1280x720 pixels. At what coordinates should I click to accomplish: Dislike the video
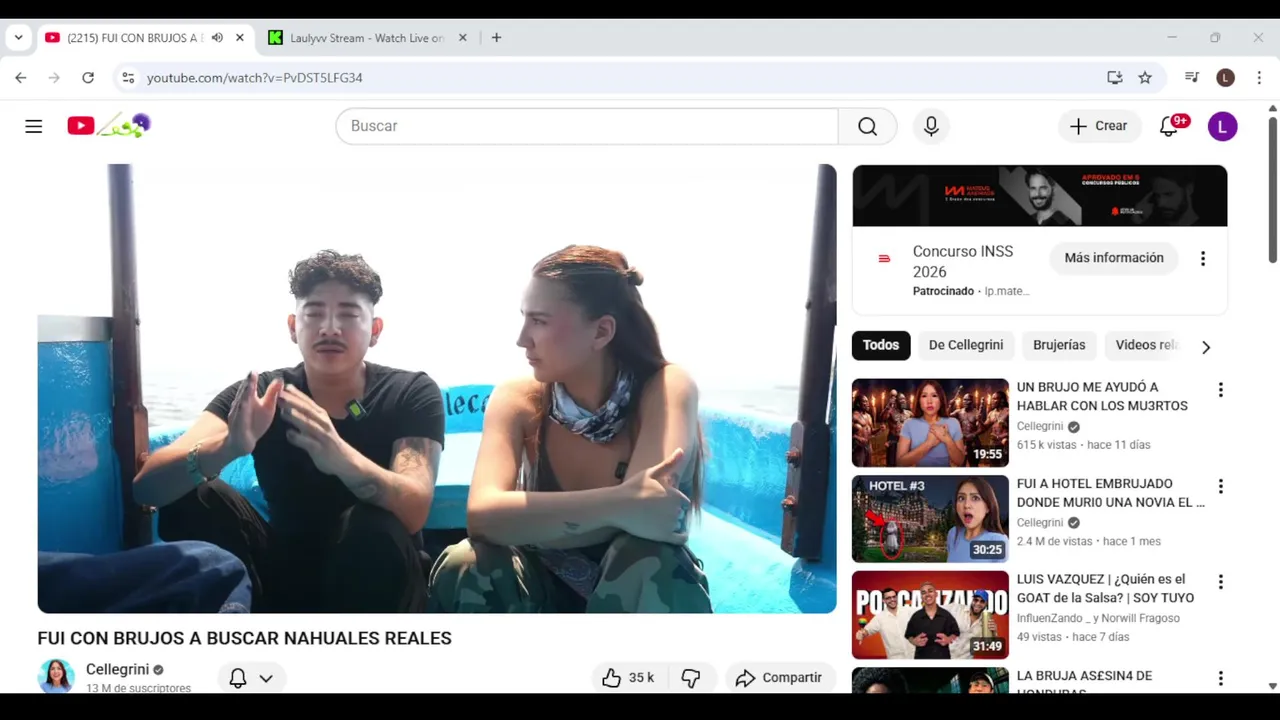tap(691, 678)
